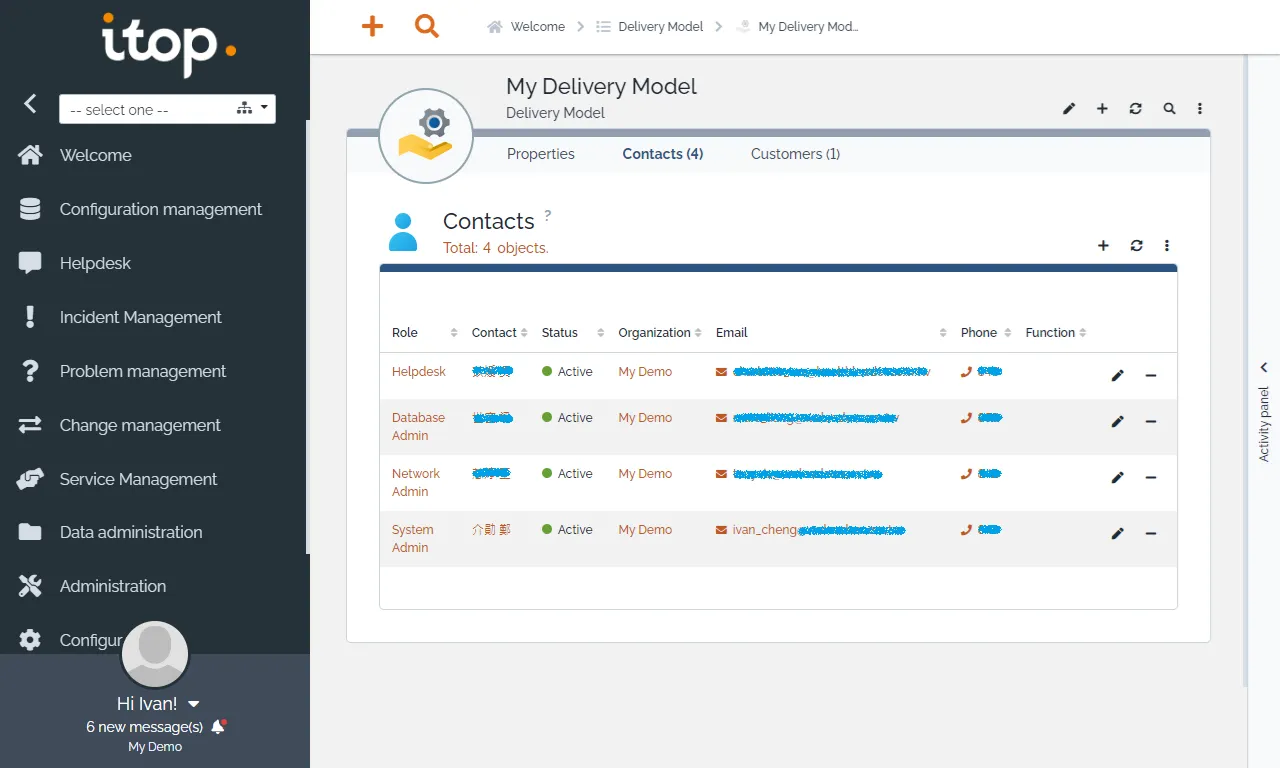The image size is (1280, 768).
Task: Open global search magnifier icon
Action: point(427,27)
